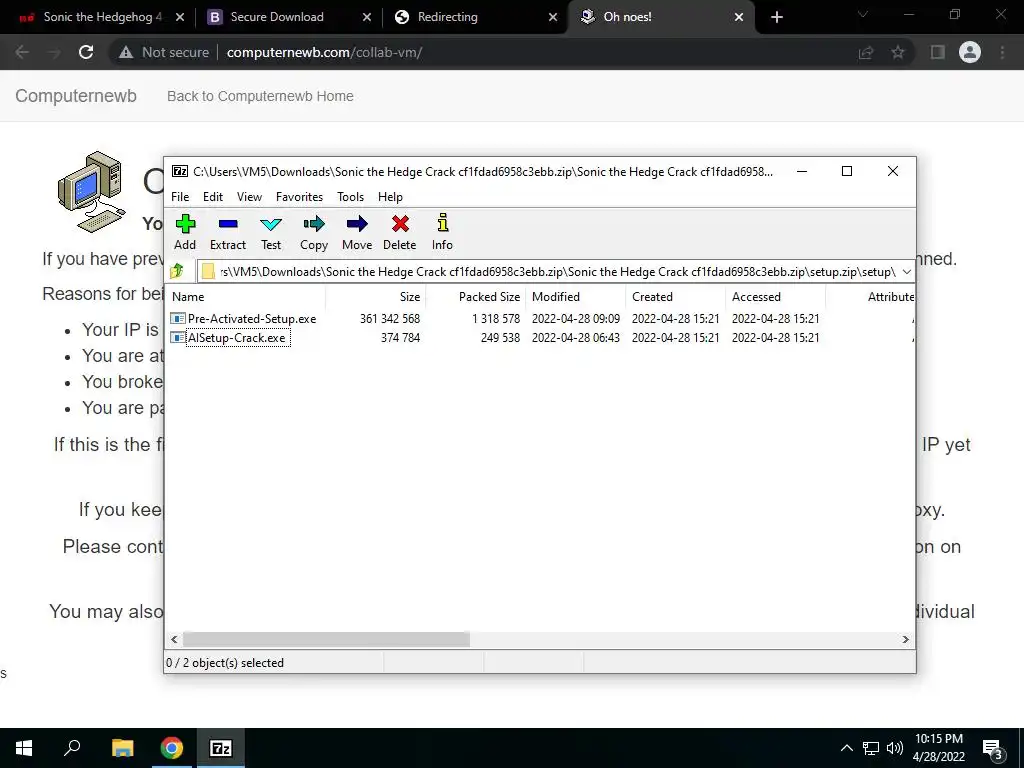The image size is (1024, 768).
Task: Open Windows Start menu
Action: [x=24, y=748]
